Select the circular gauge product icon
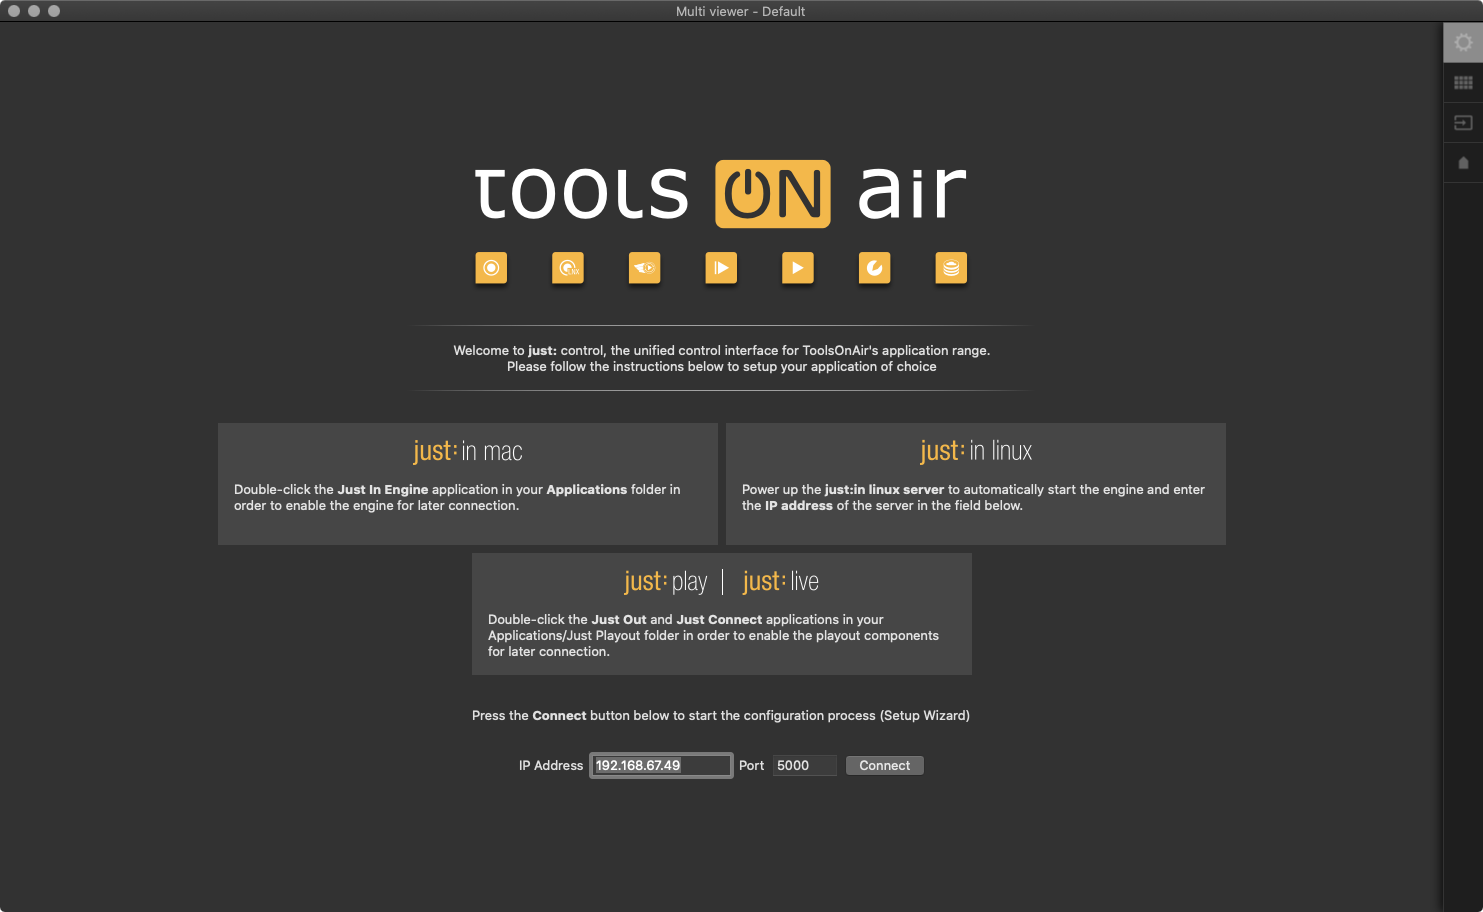The image size is (1483, 912). [874, 268]
